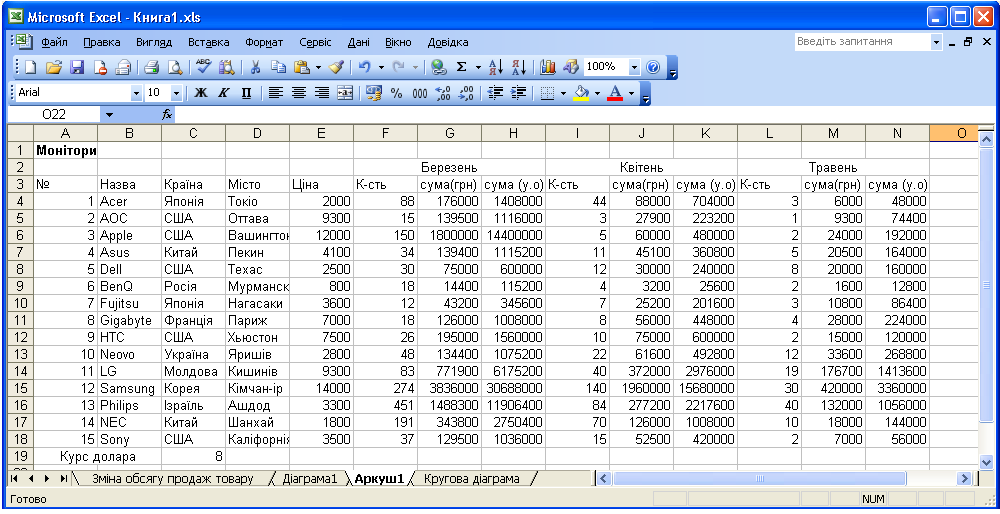
Task: Open the Формат menu
Action: [264, 42]
